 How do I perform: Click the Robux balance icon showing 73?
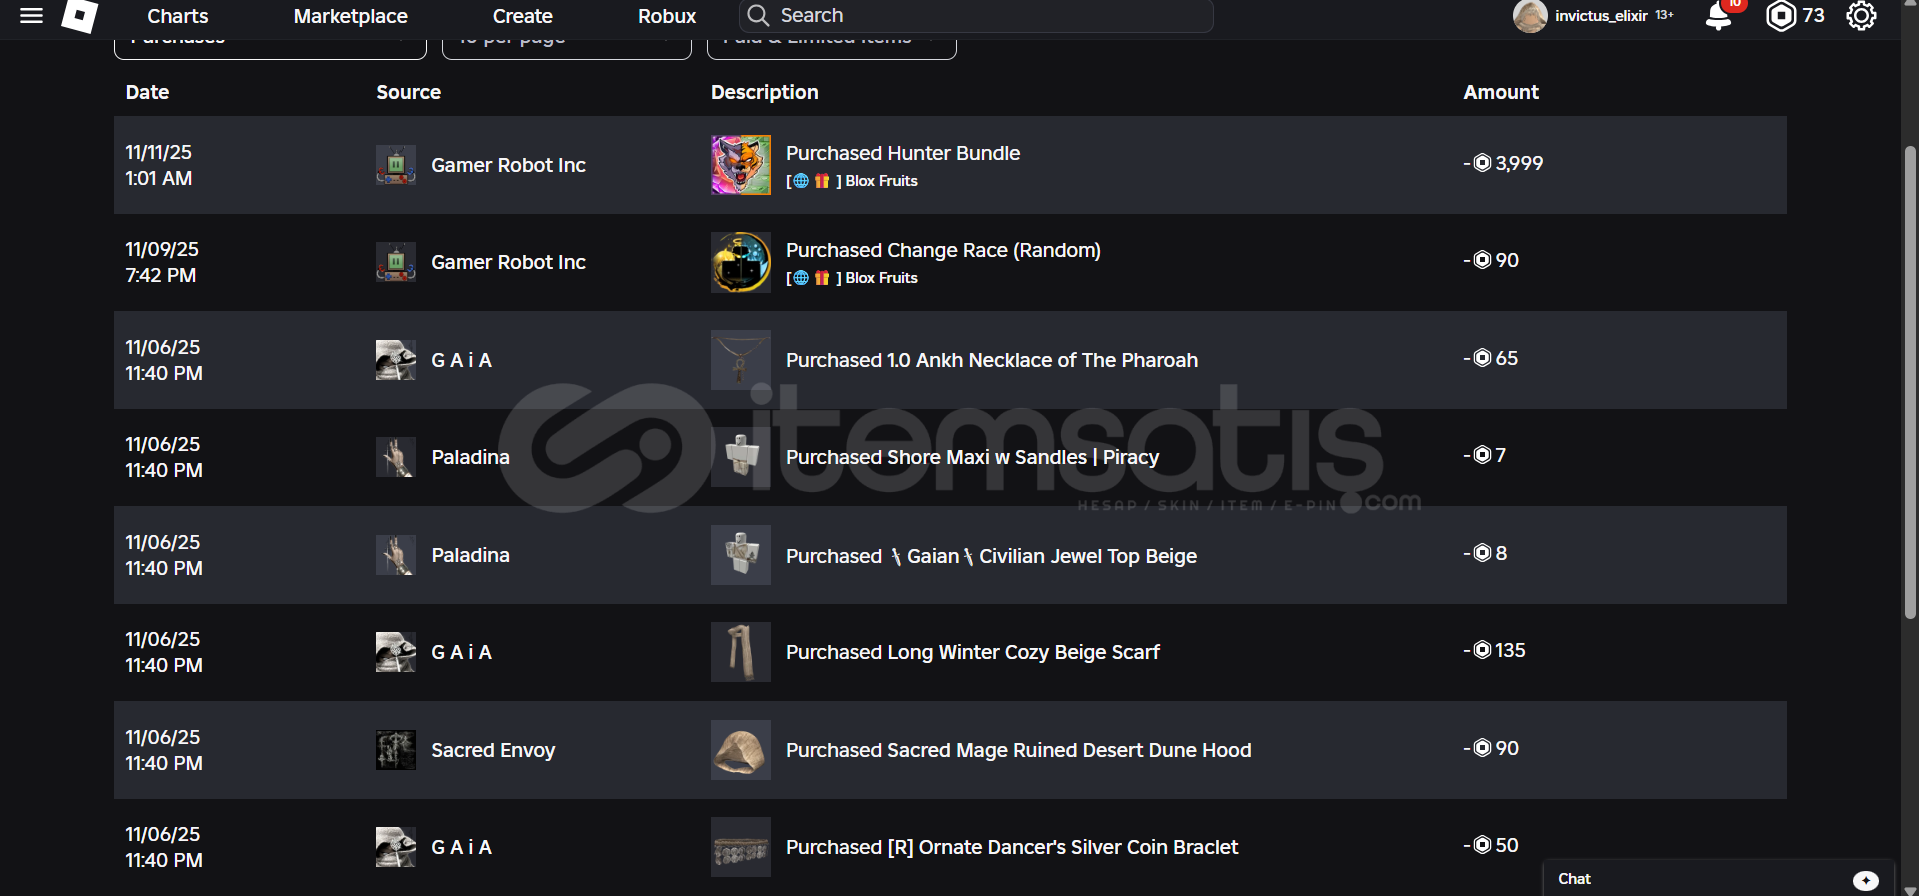(1781, 16)
